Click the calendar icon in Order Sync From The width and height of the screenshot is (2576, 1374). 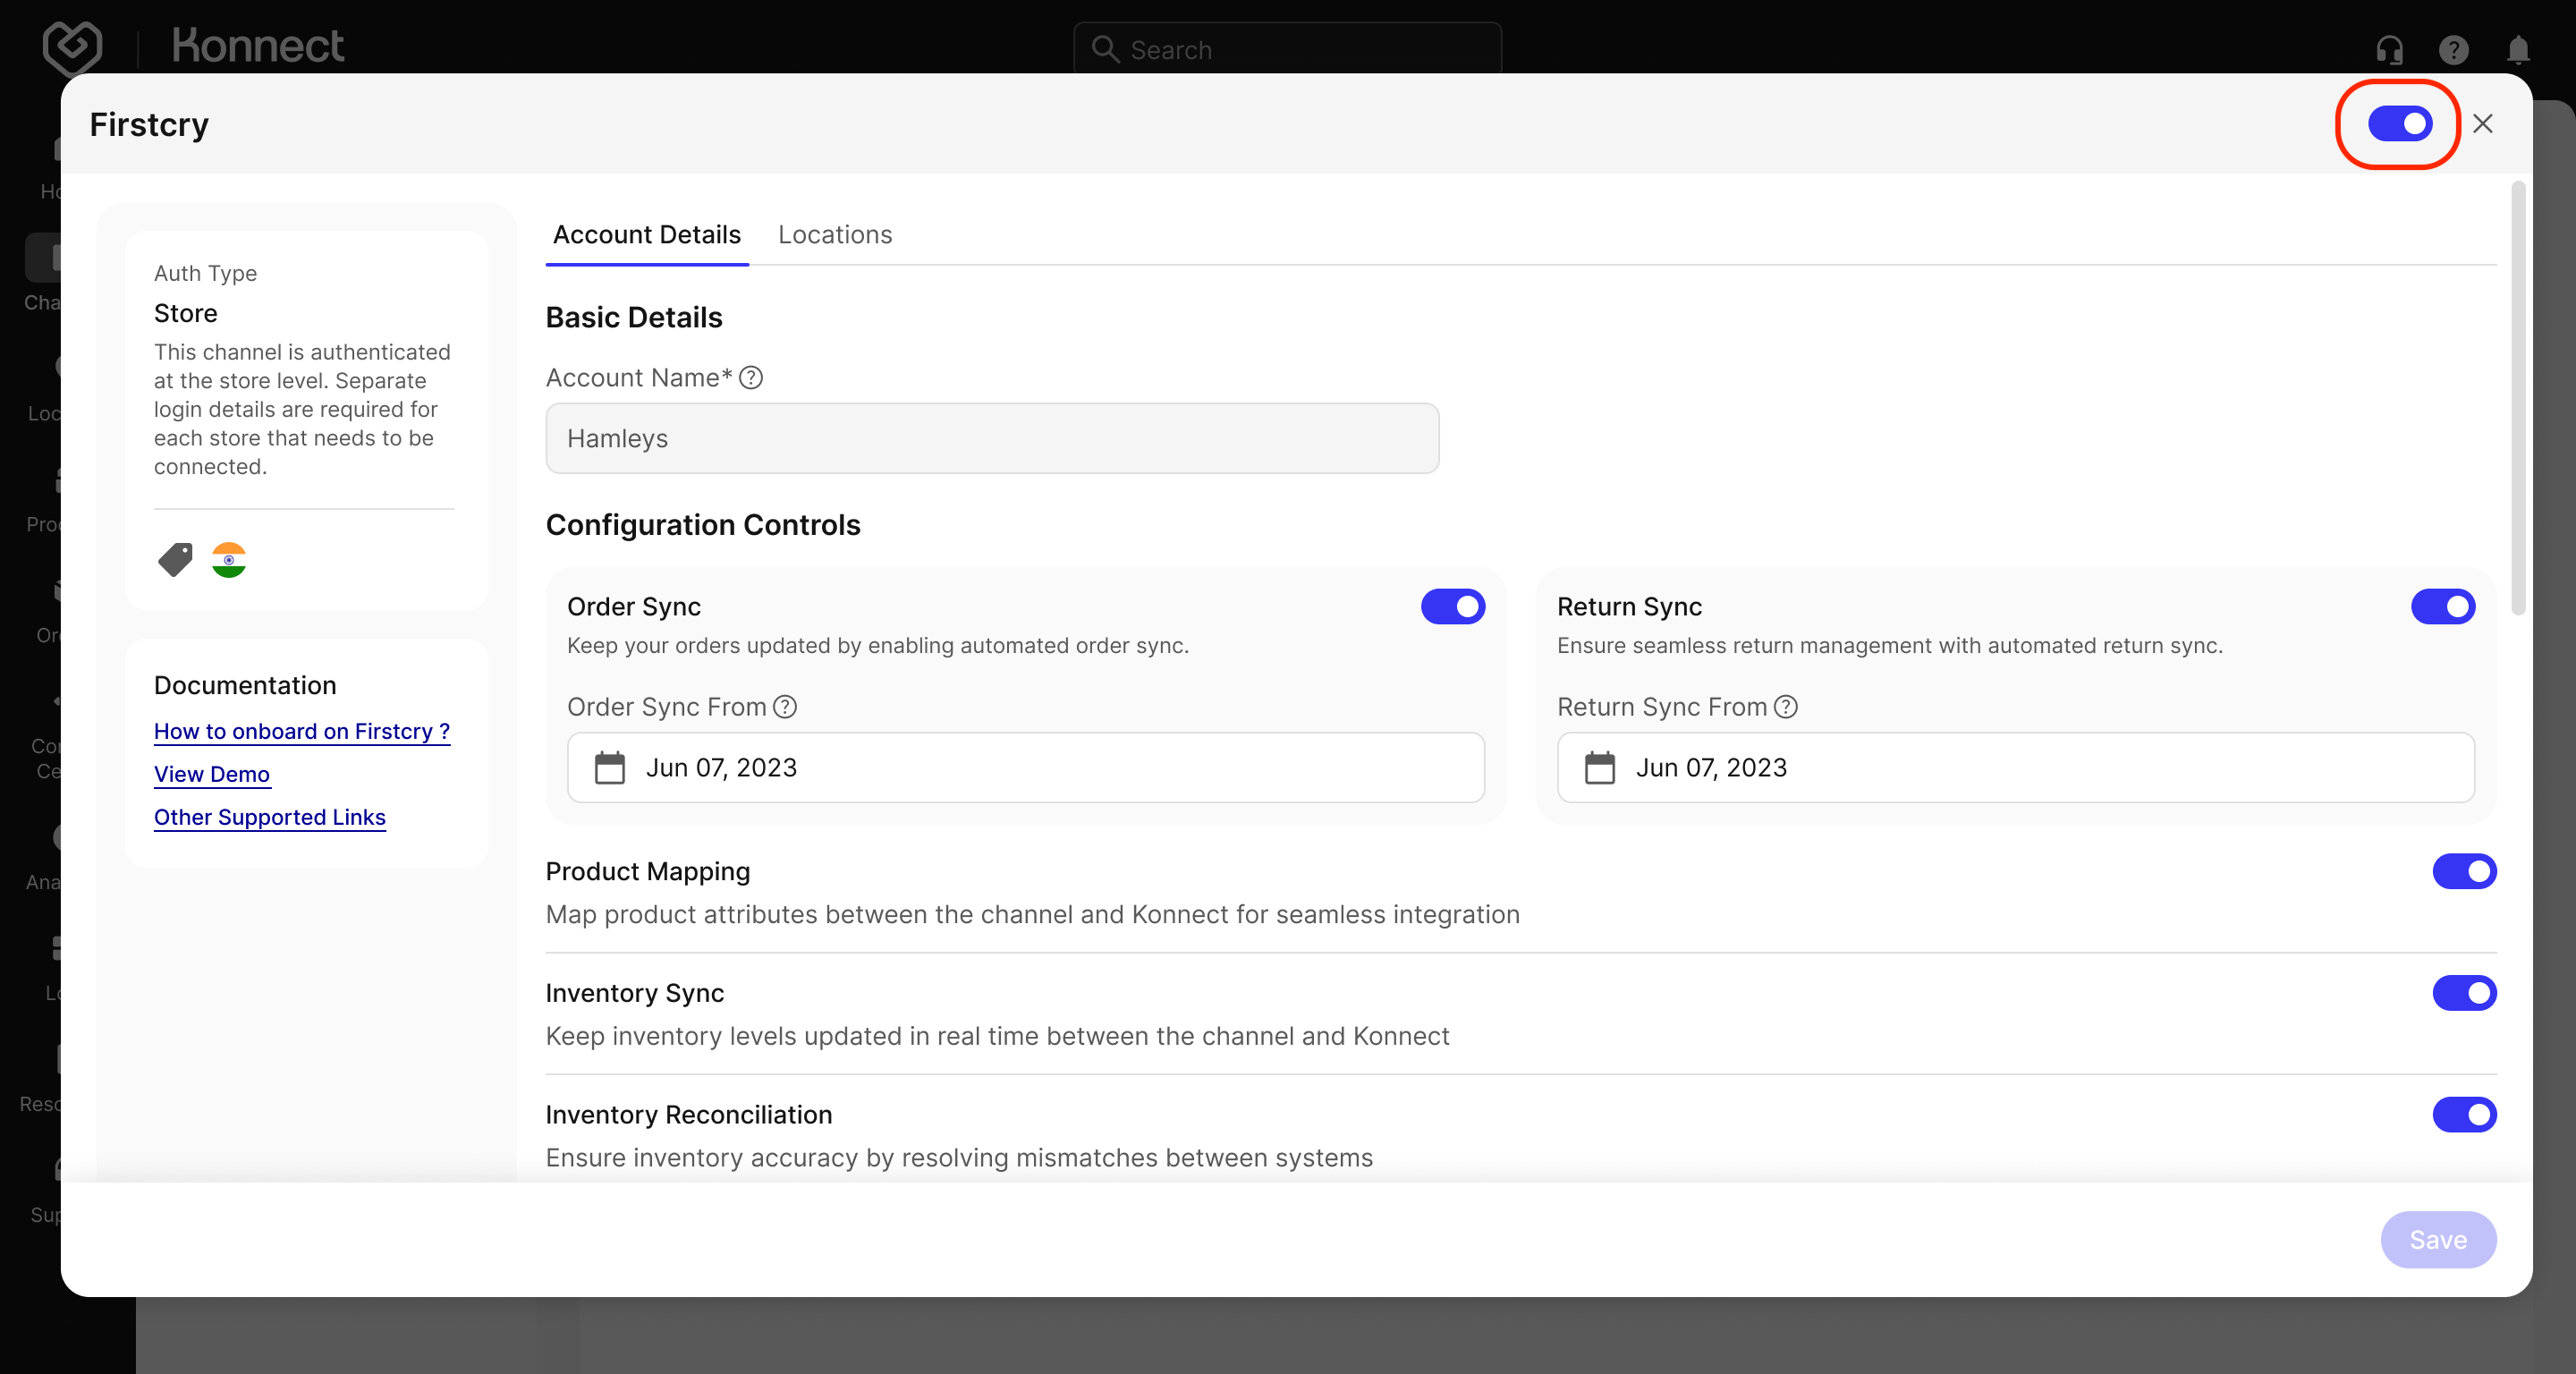[x=610, y=767]
